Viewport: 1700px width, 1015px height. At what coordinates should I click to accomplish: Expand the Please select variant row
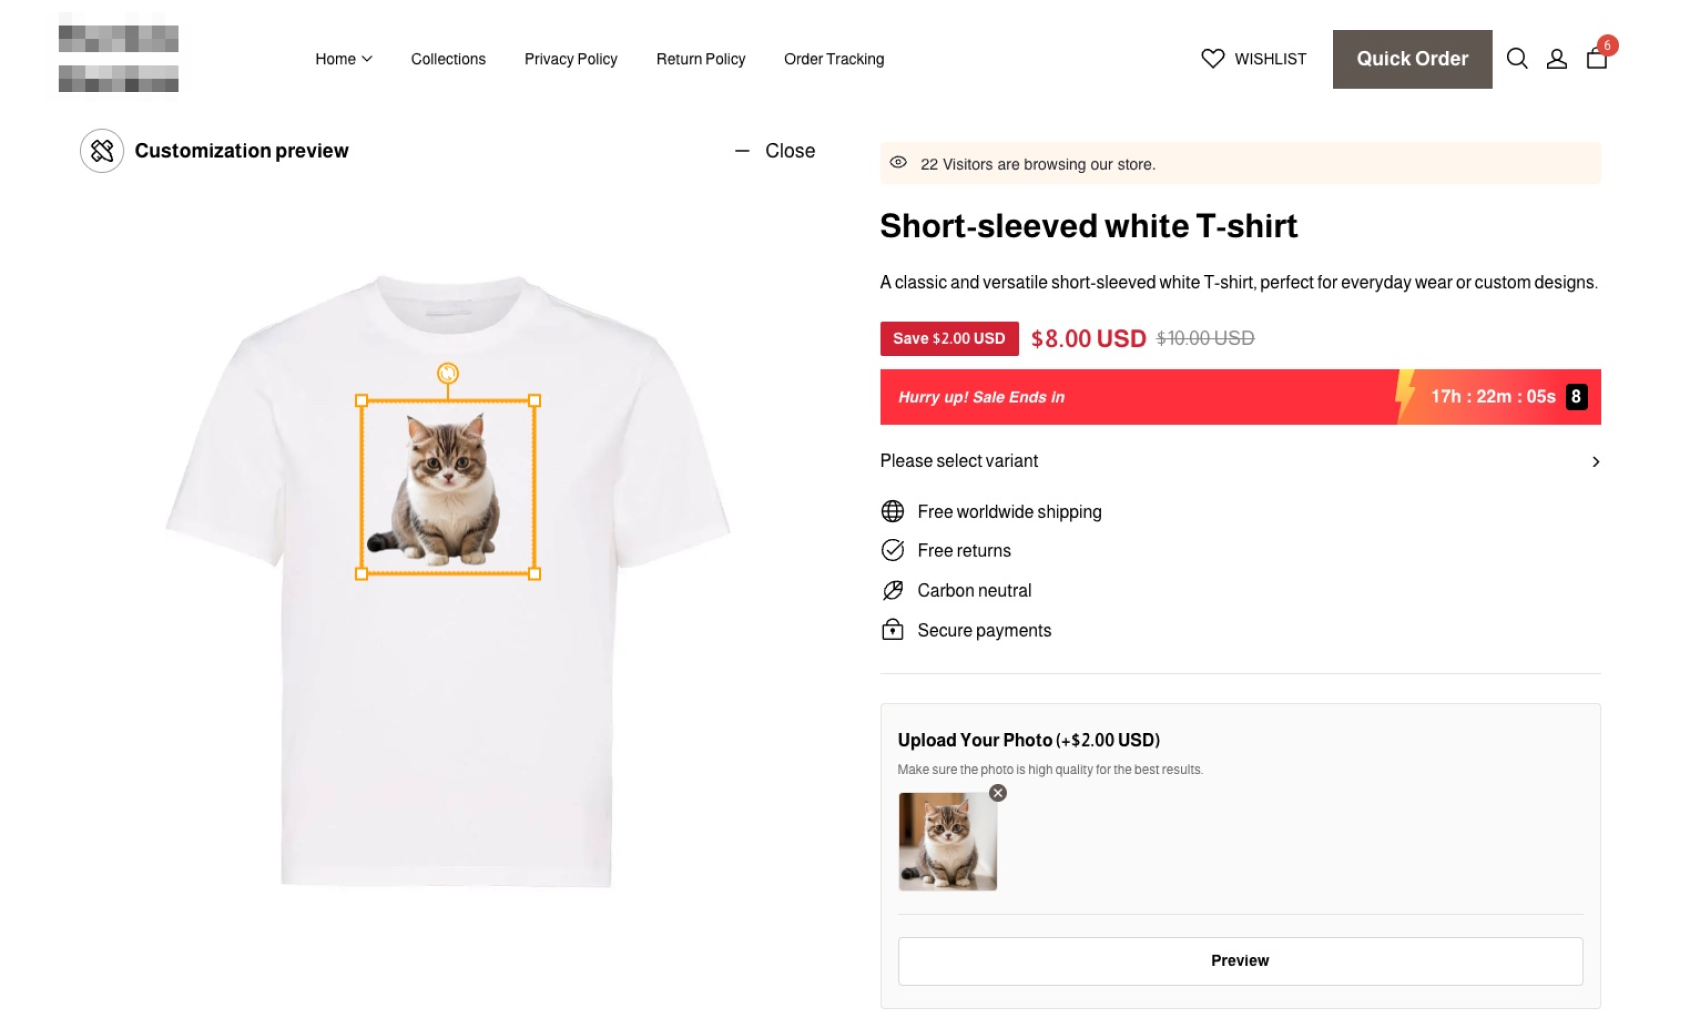click(1595, 461)
